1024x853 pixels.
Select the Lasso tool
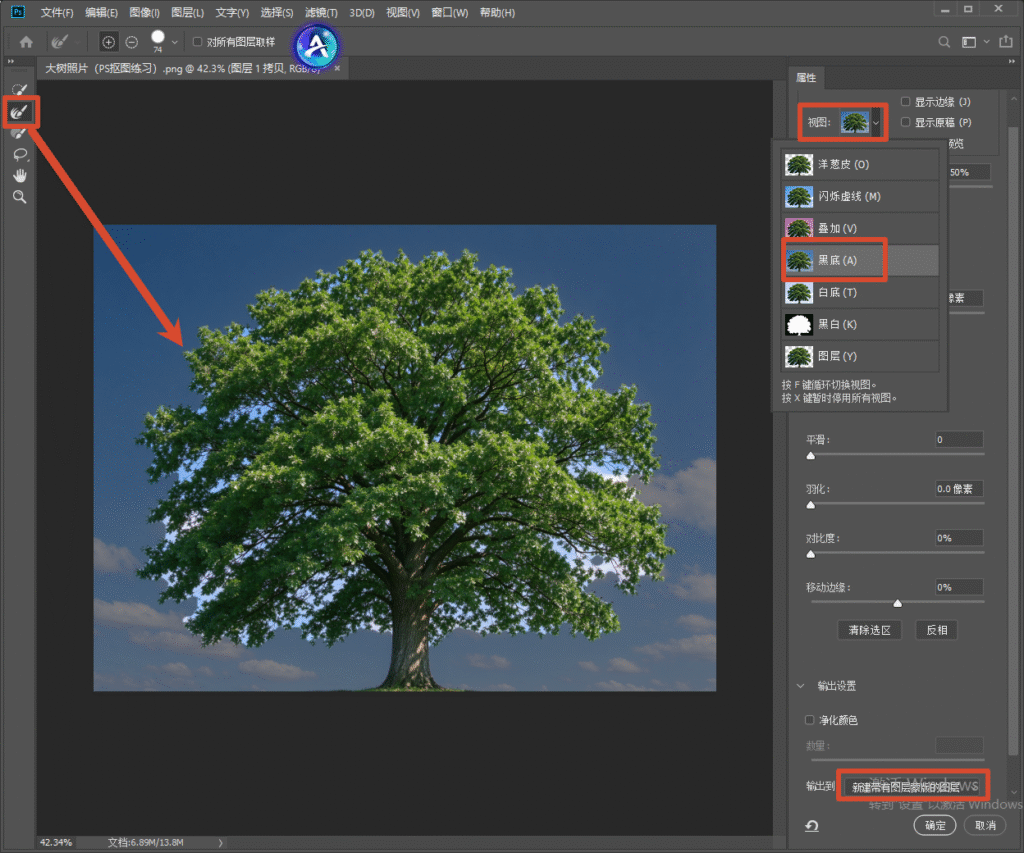[20, 155]
